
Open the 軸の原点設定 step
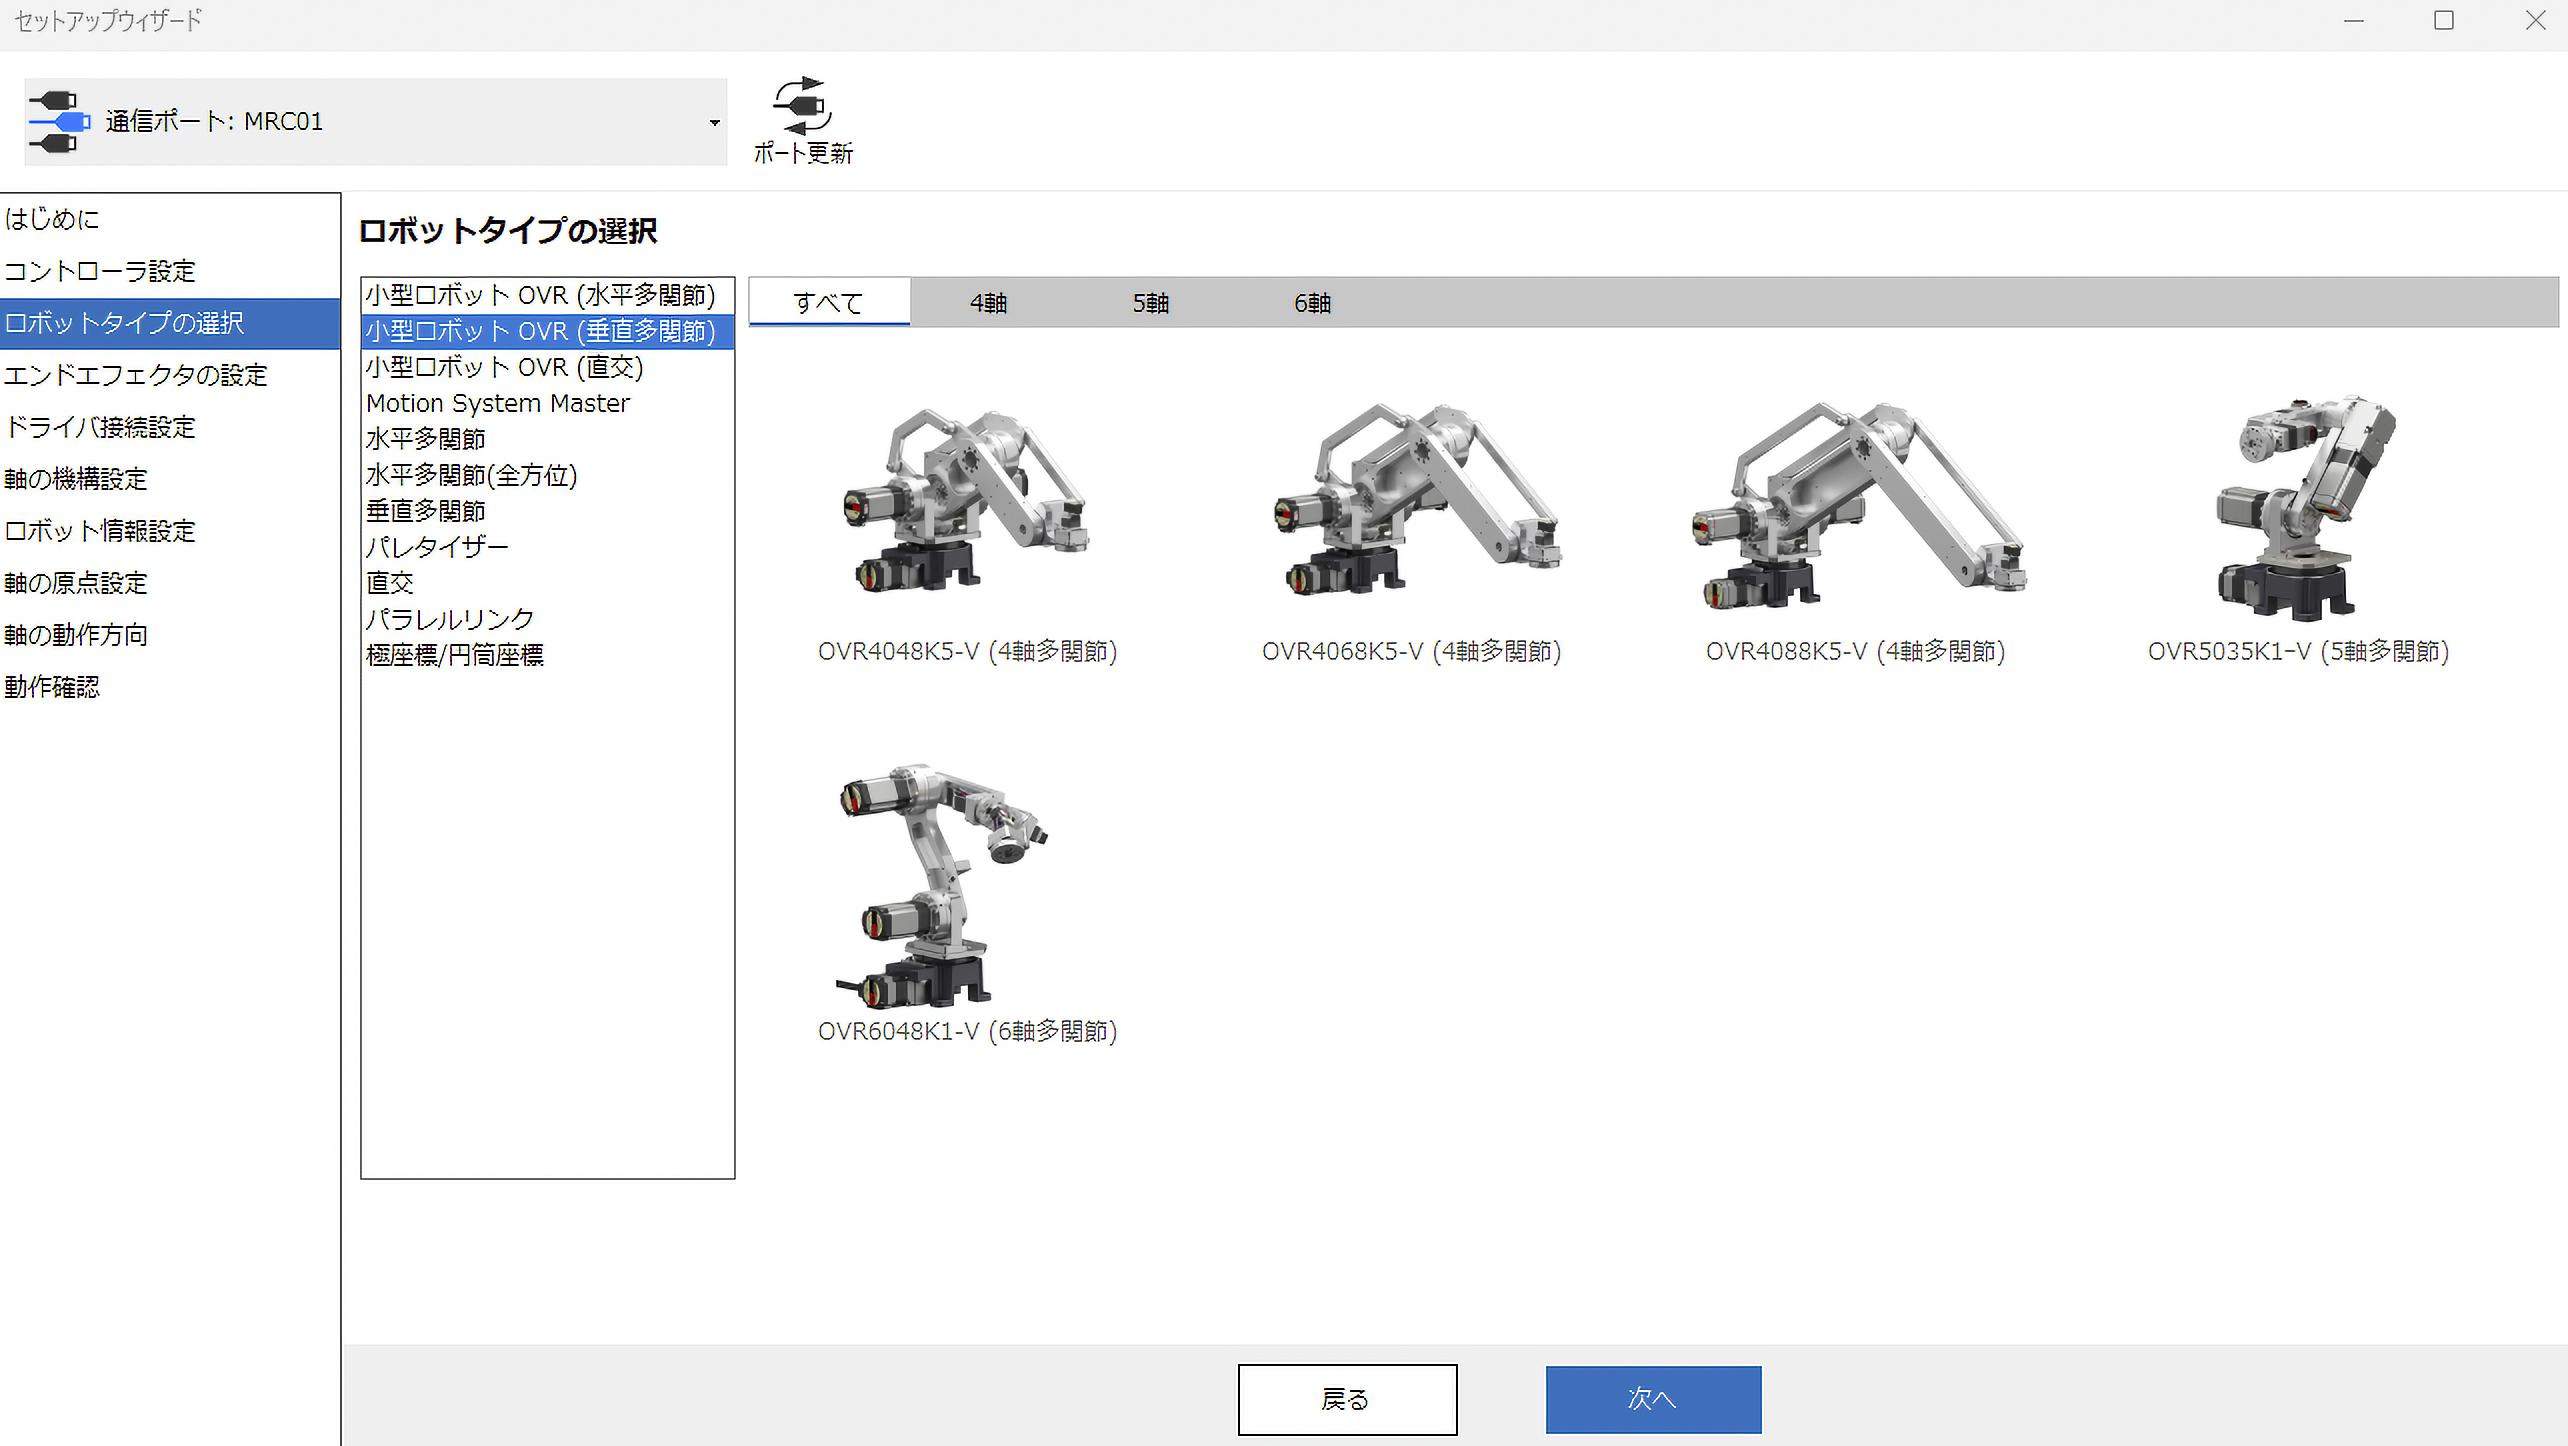pyautogui.click(x=170, y=583)
